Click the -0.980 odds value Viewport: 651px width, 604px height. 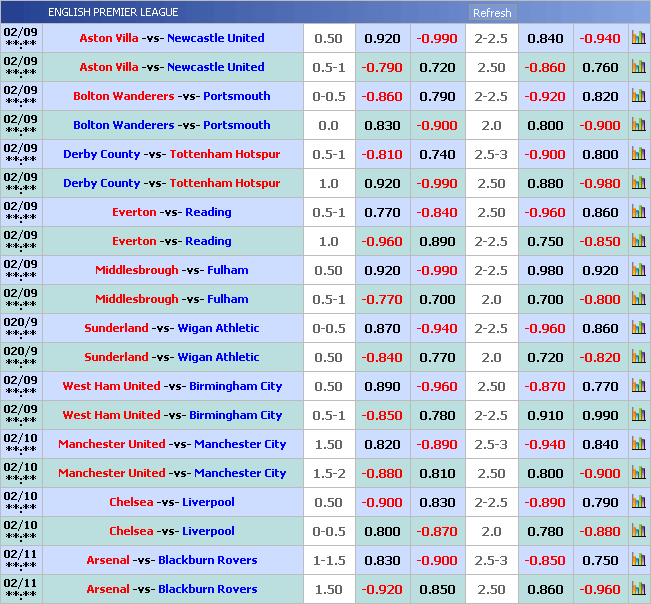tap(601, 184)
